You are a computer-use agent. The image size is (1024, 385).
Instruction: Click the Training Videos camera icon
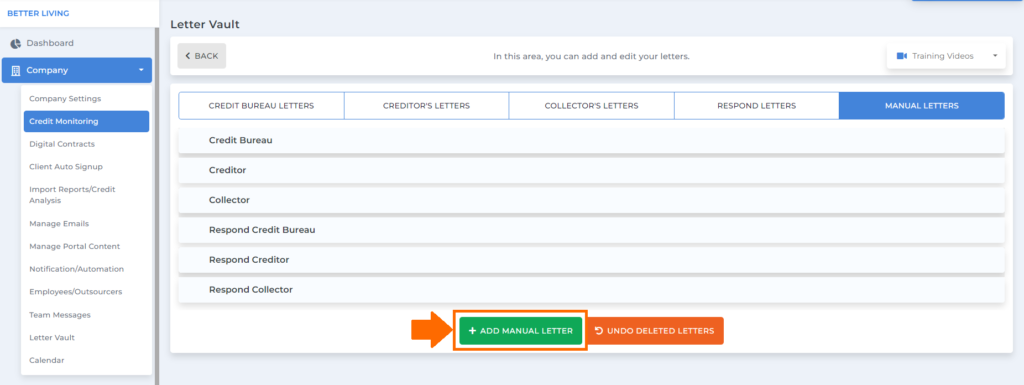902,56
